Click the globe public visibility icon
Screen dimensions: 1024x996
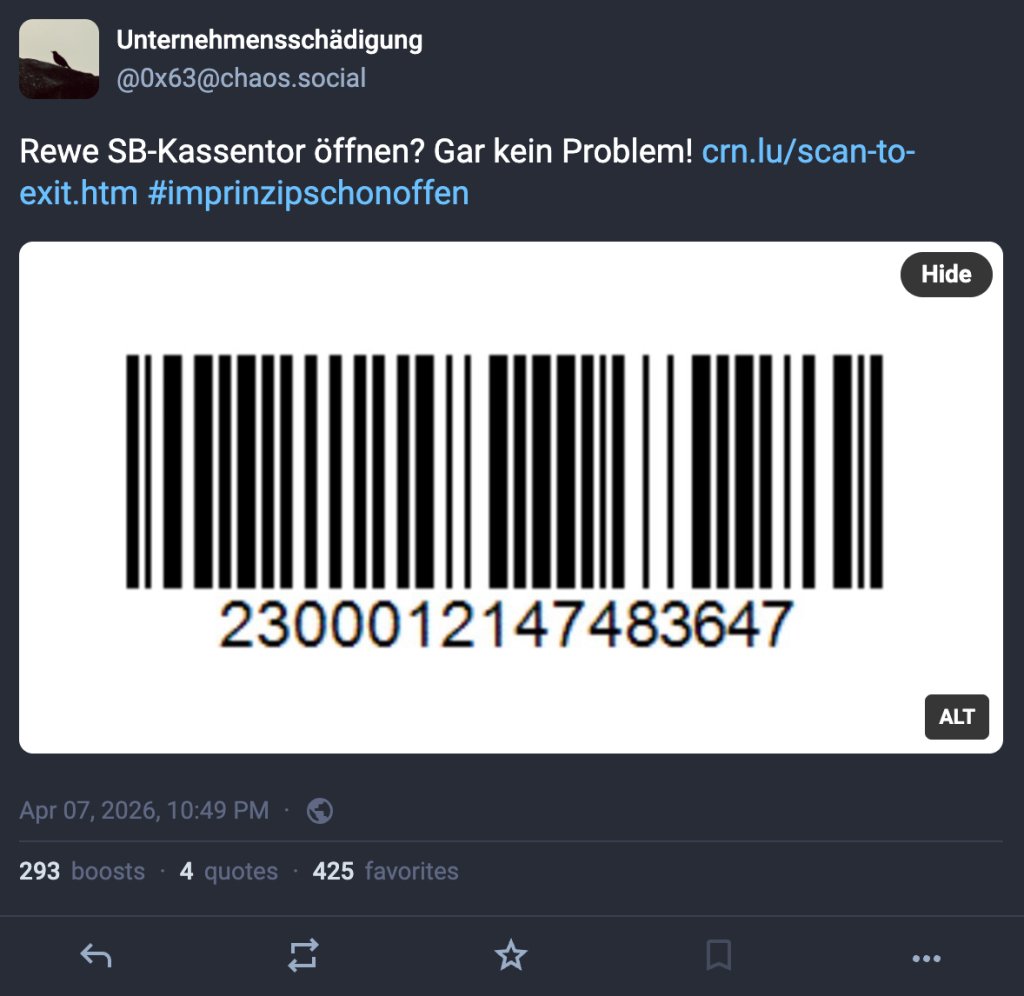(320, 811)
